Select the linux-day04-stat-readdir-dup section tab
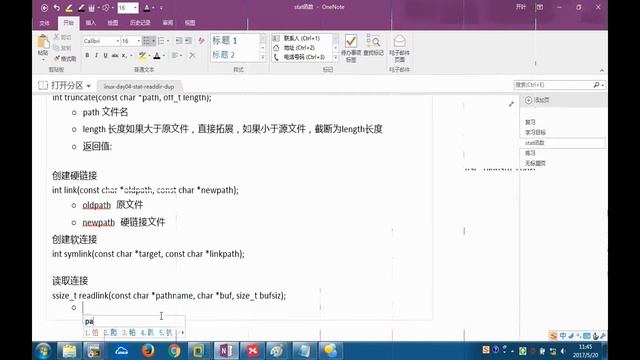 pyautogui.click(x=139, y=87)
